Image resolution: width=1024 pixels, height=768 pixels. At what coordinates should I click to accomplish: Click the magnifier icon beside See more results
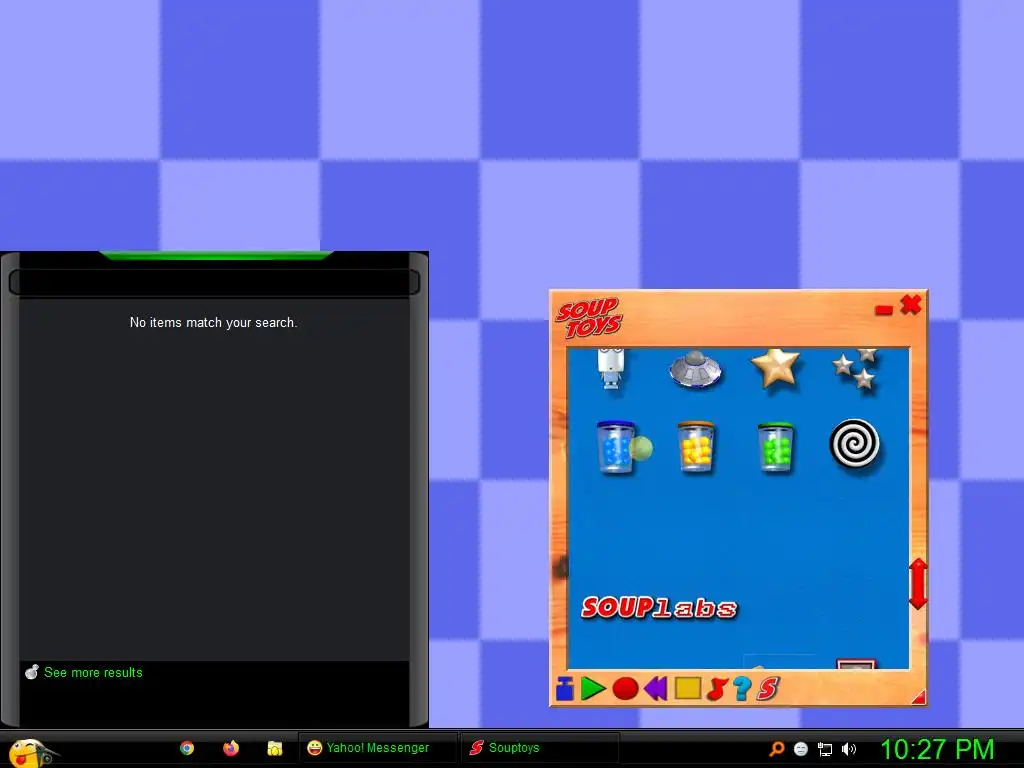pyautogui.click(x=31, y=672)
